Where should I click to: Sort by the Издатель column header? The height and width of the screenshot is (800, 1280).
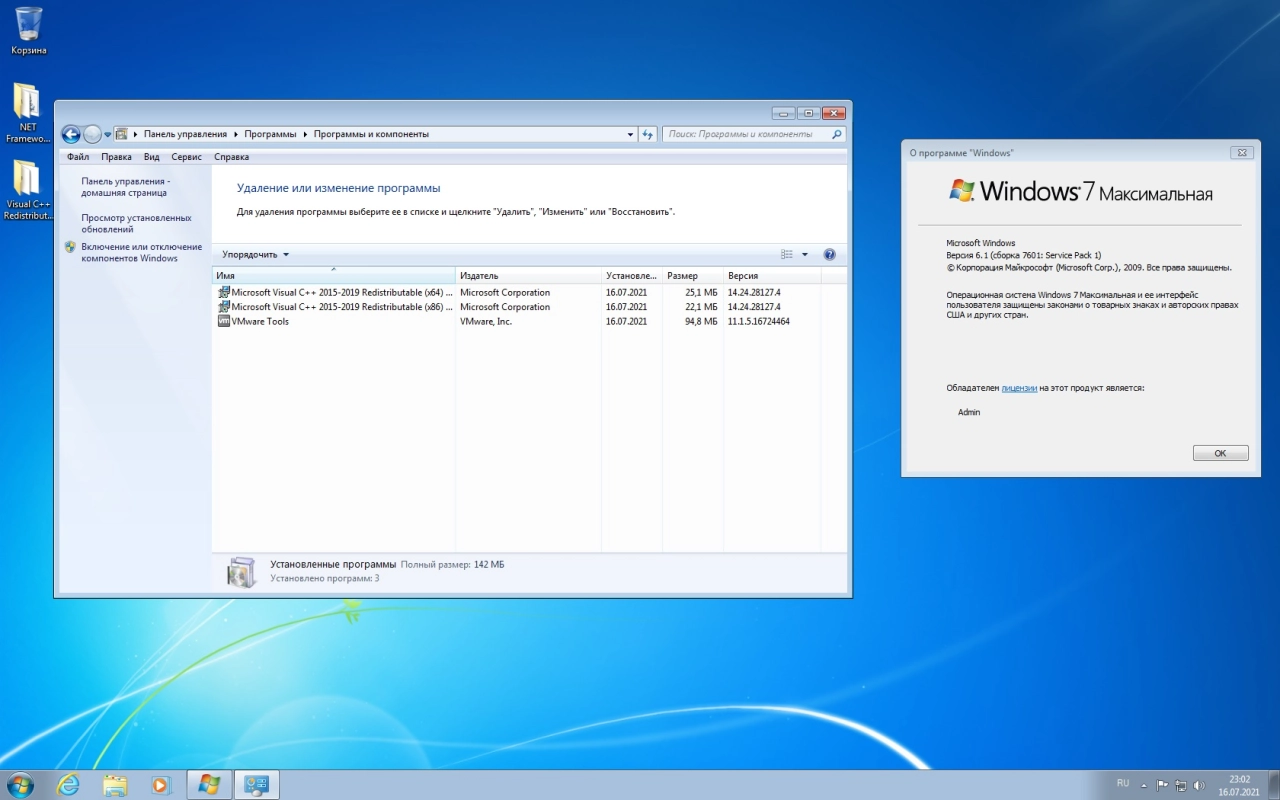[528, 276]
